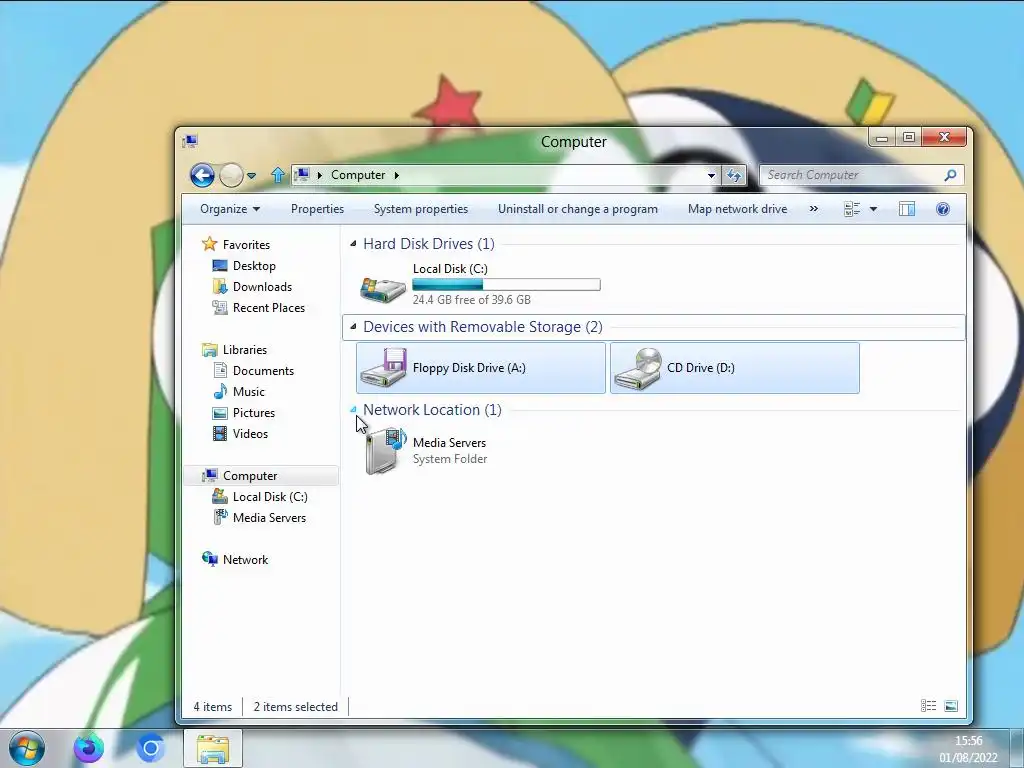Click the Local Disk (C:) usage bar
Image resolution: width=1024 pixels, height=768 pixels.
(506, 285)
